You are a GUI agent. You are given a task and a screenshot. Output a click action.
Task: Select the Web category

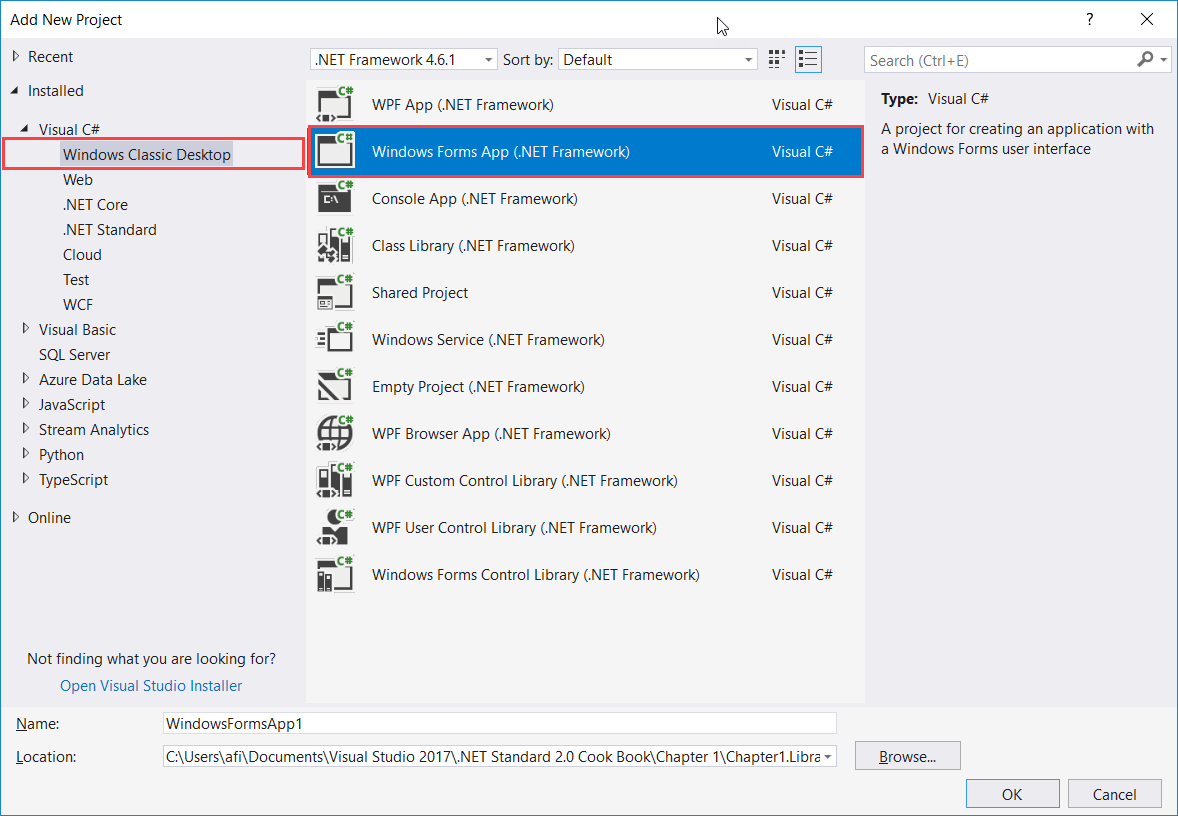[x=77, y=180]
